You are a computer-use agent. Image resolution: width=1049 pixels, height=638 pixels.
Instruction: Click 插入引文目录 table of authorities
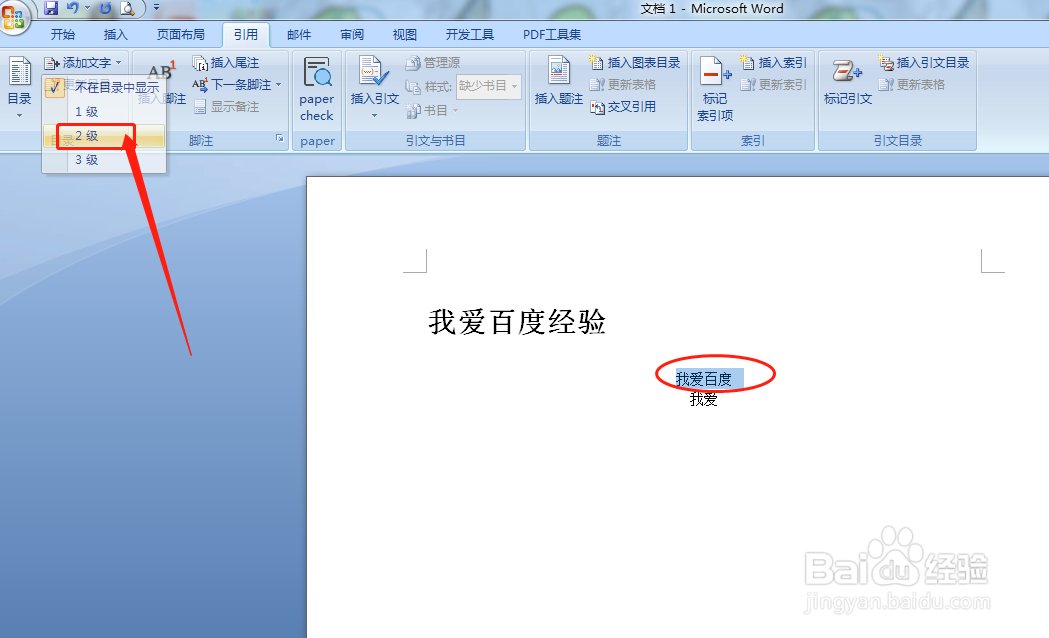tap(923, 63)
